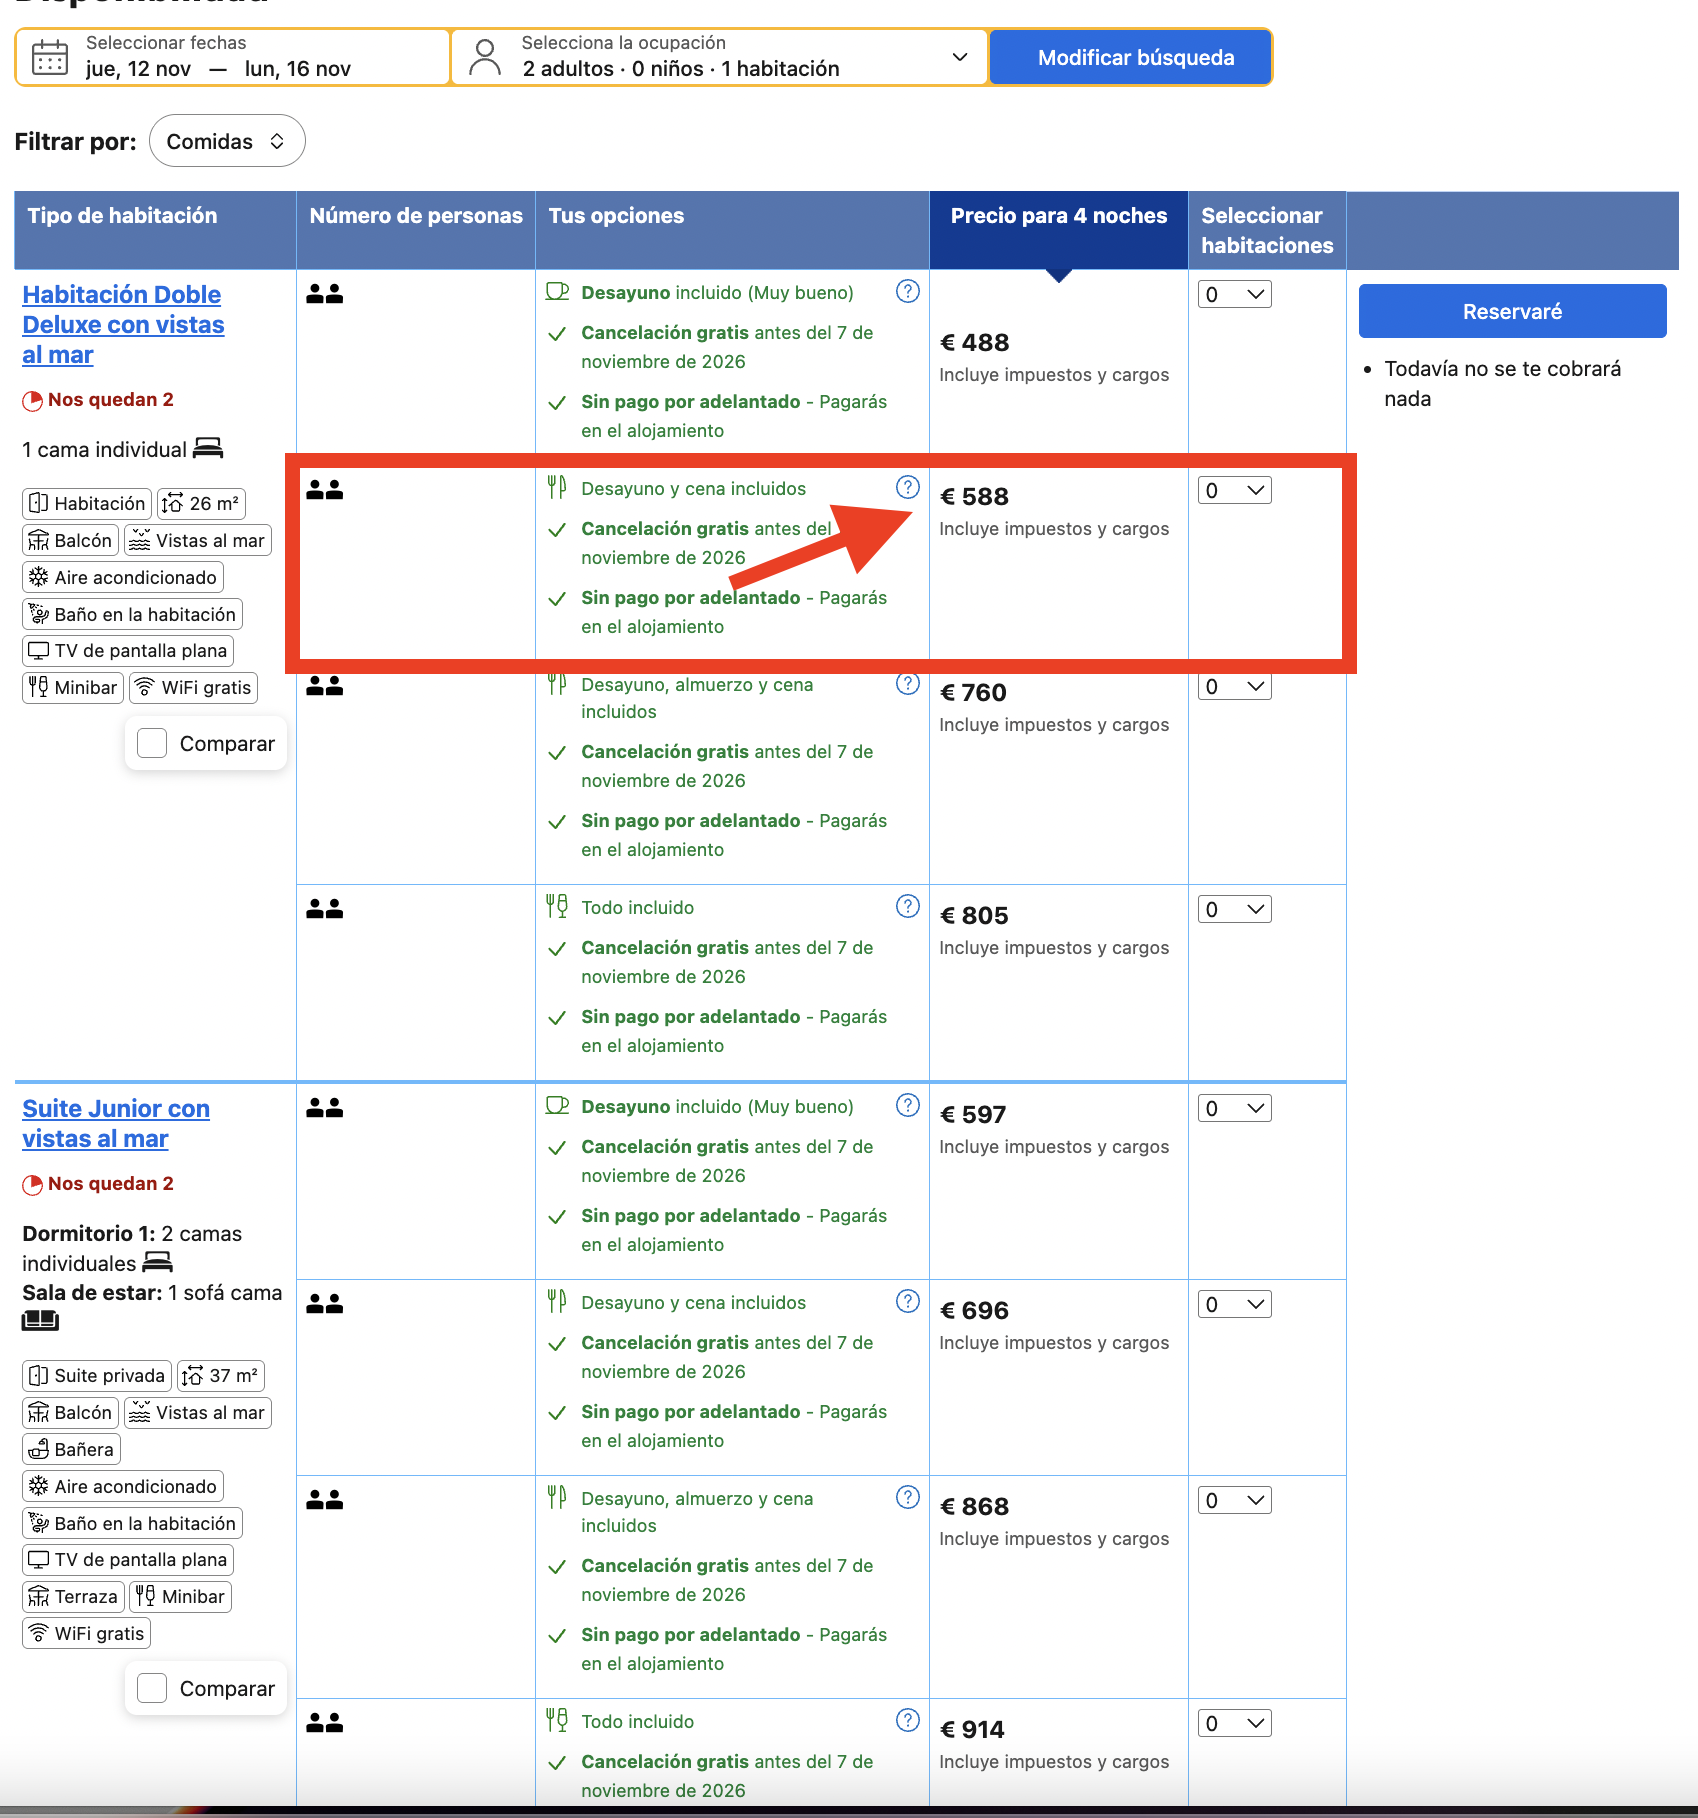This screenshot has height=1818, width=1698.
Task: Open room quantity dropdown for €488 option
Action: tap(1234, 294)
